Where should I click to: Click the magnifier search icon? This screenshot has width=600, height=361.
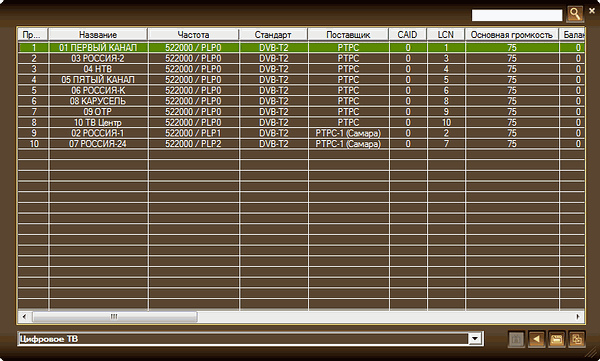click(x=574, y=14)
